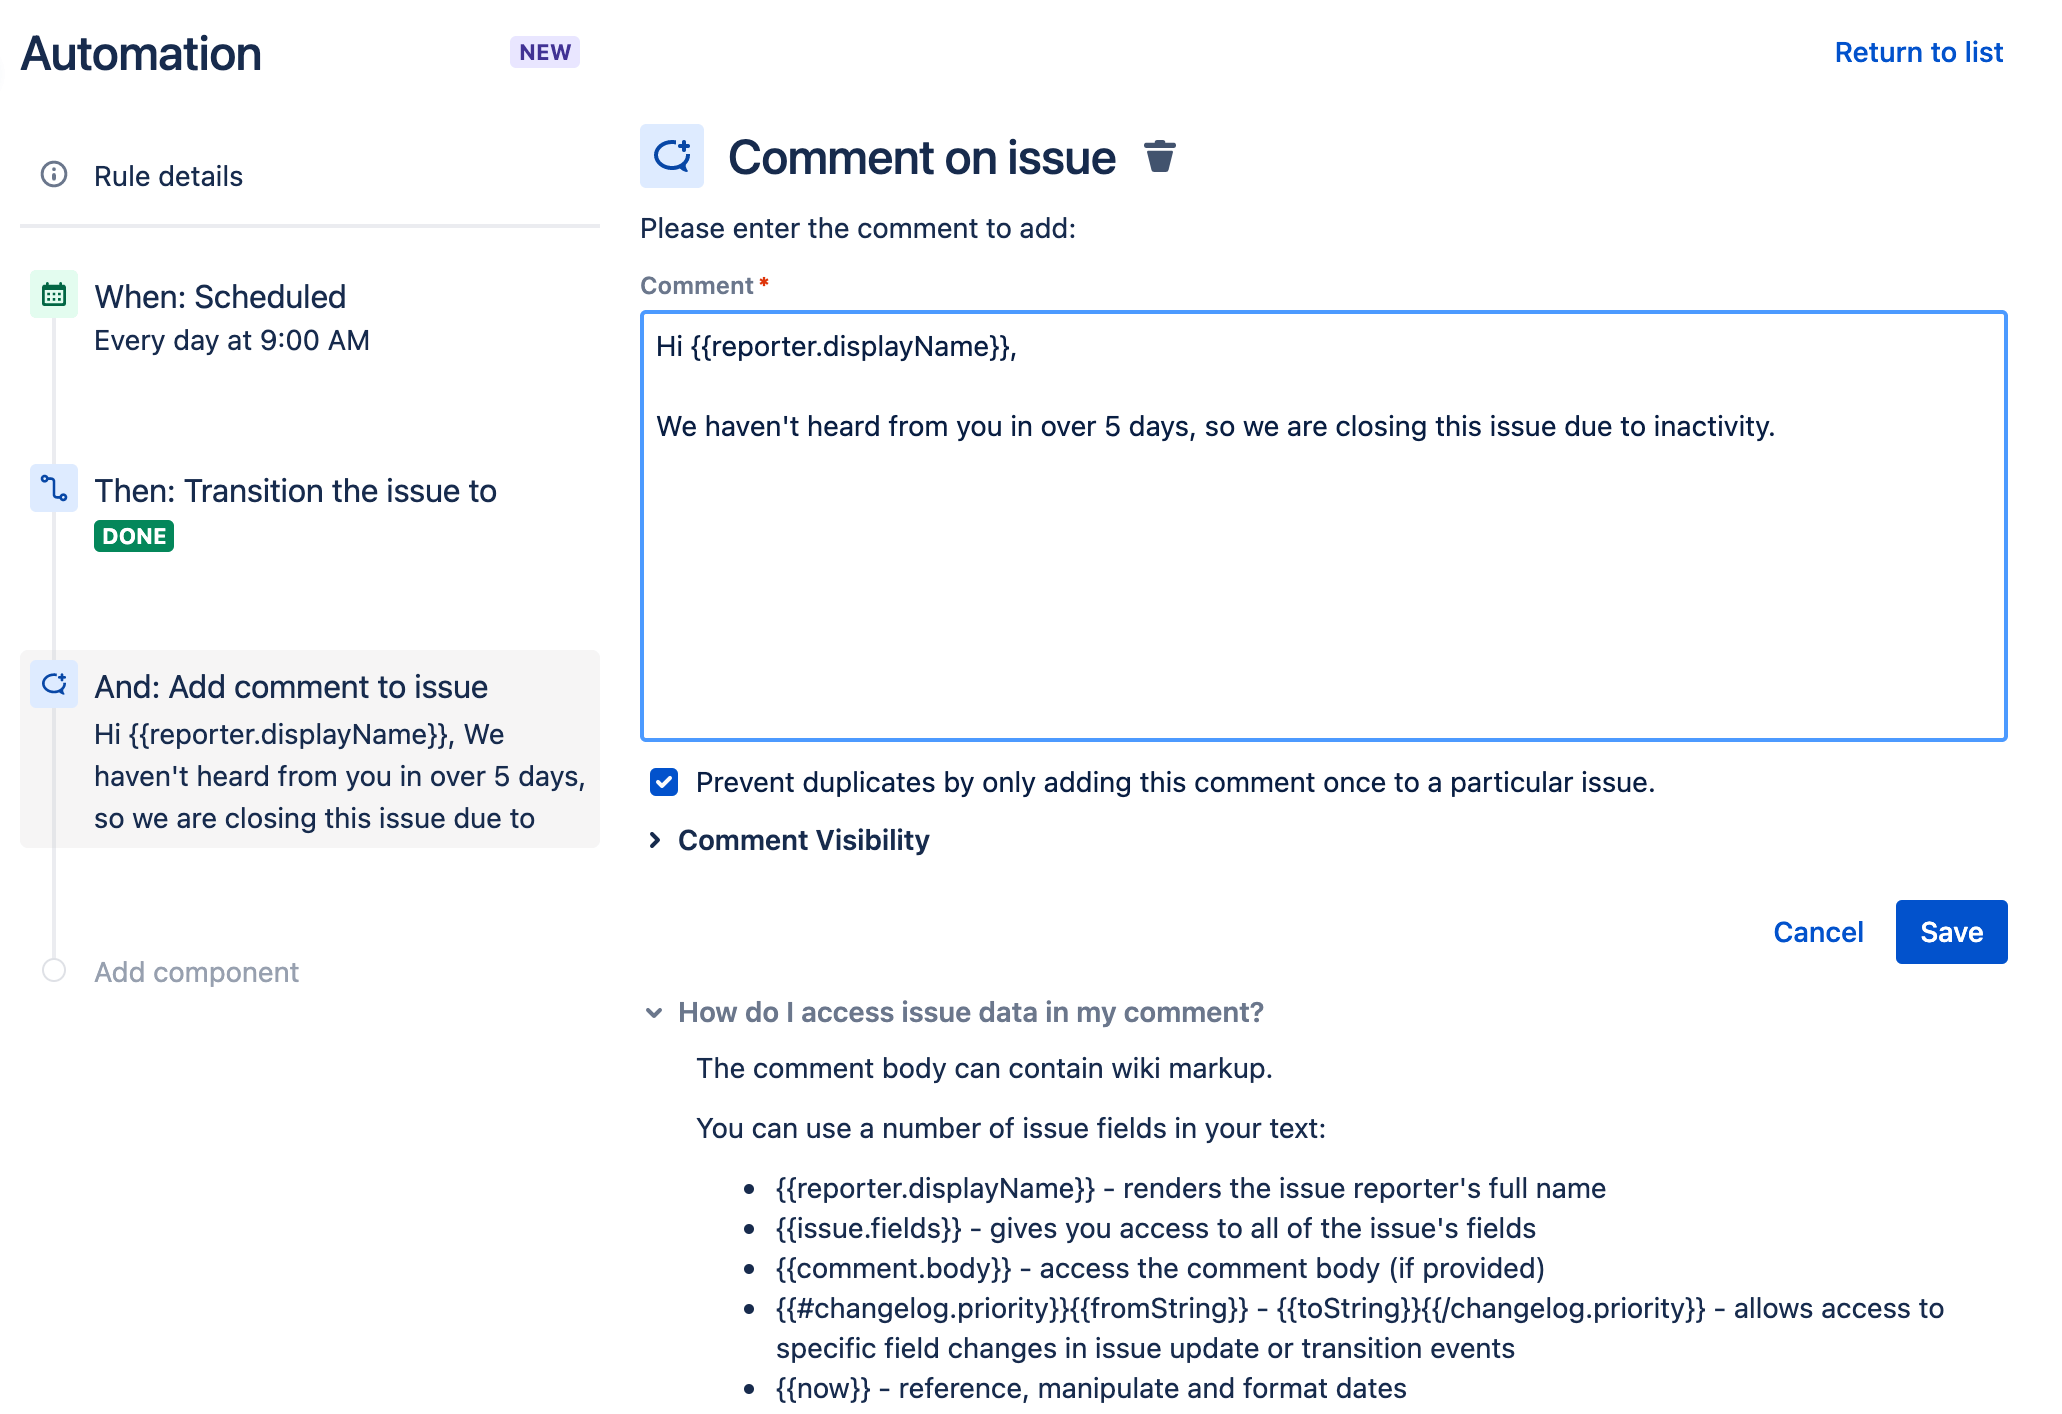Click the Cancel button
The image size is (2062, 1414).
pos(1818,933)
